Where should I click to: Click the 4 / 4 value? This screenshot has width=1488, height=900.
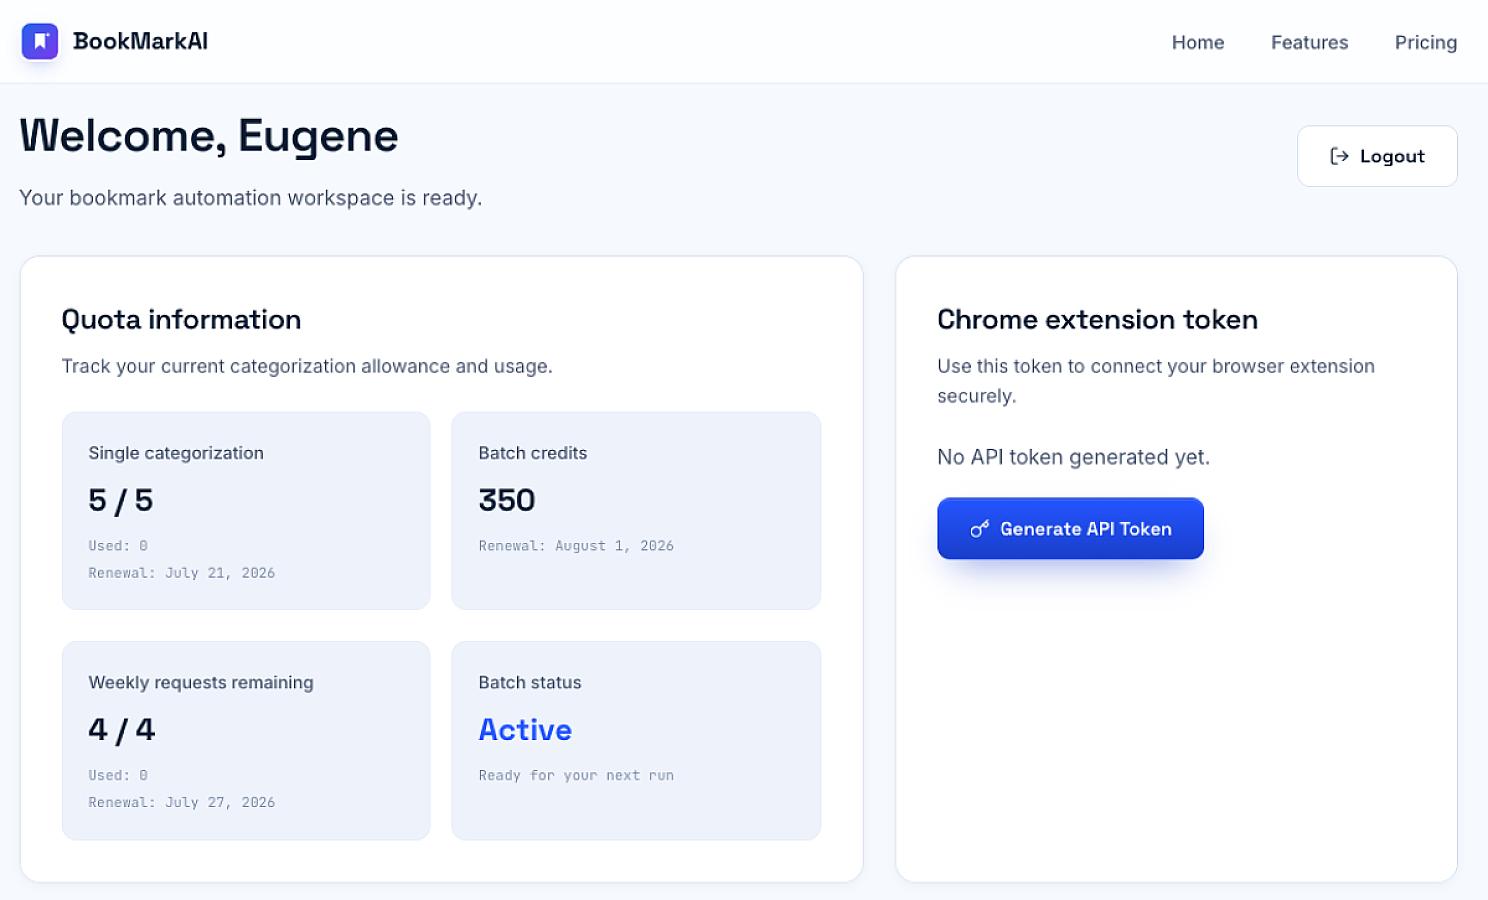click(122, 730)
